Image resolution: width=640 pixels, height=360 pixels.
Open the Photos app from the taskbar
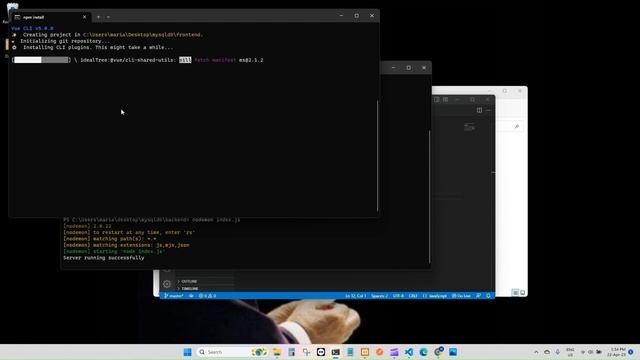coord(453,352)
